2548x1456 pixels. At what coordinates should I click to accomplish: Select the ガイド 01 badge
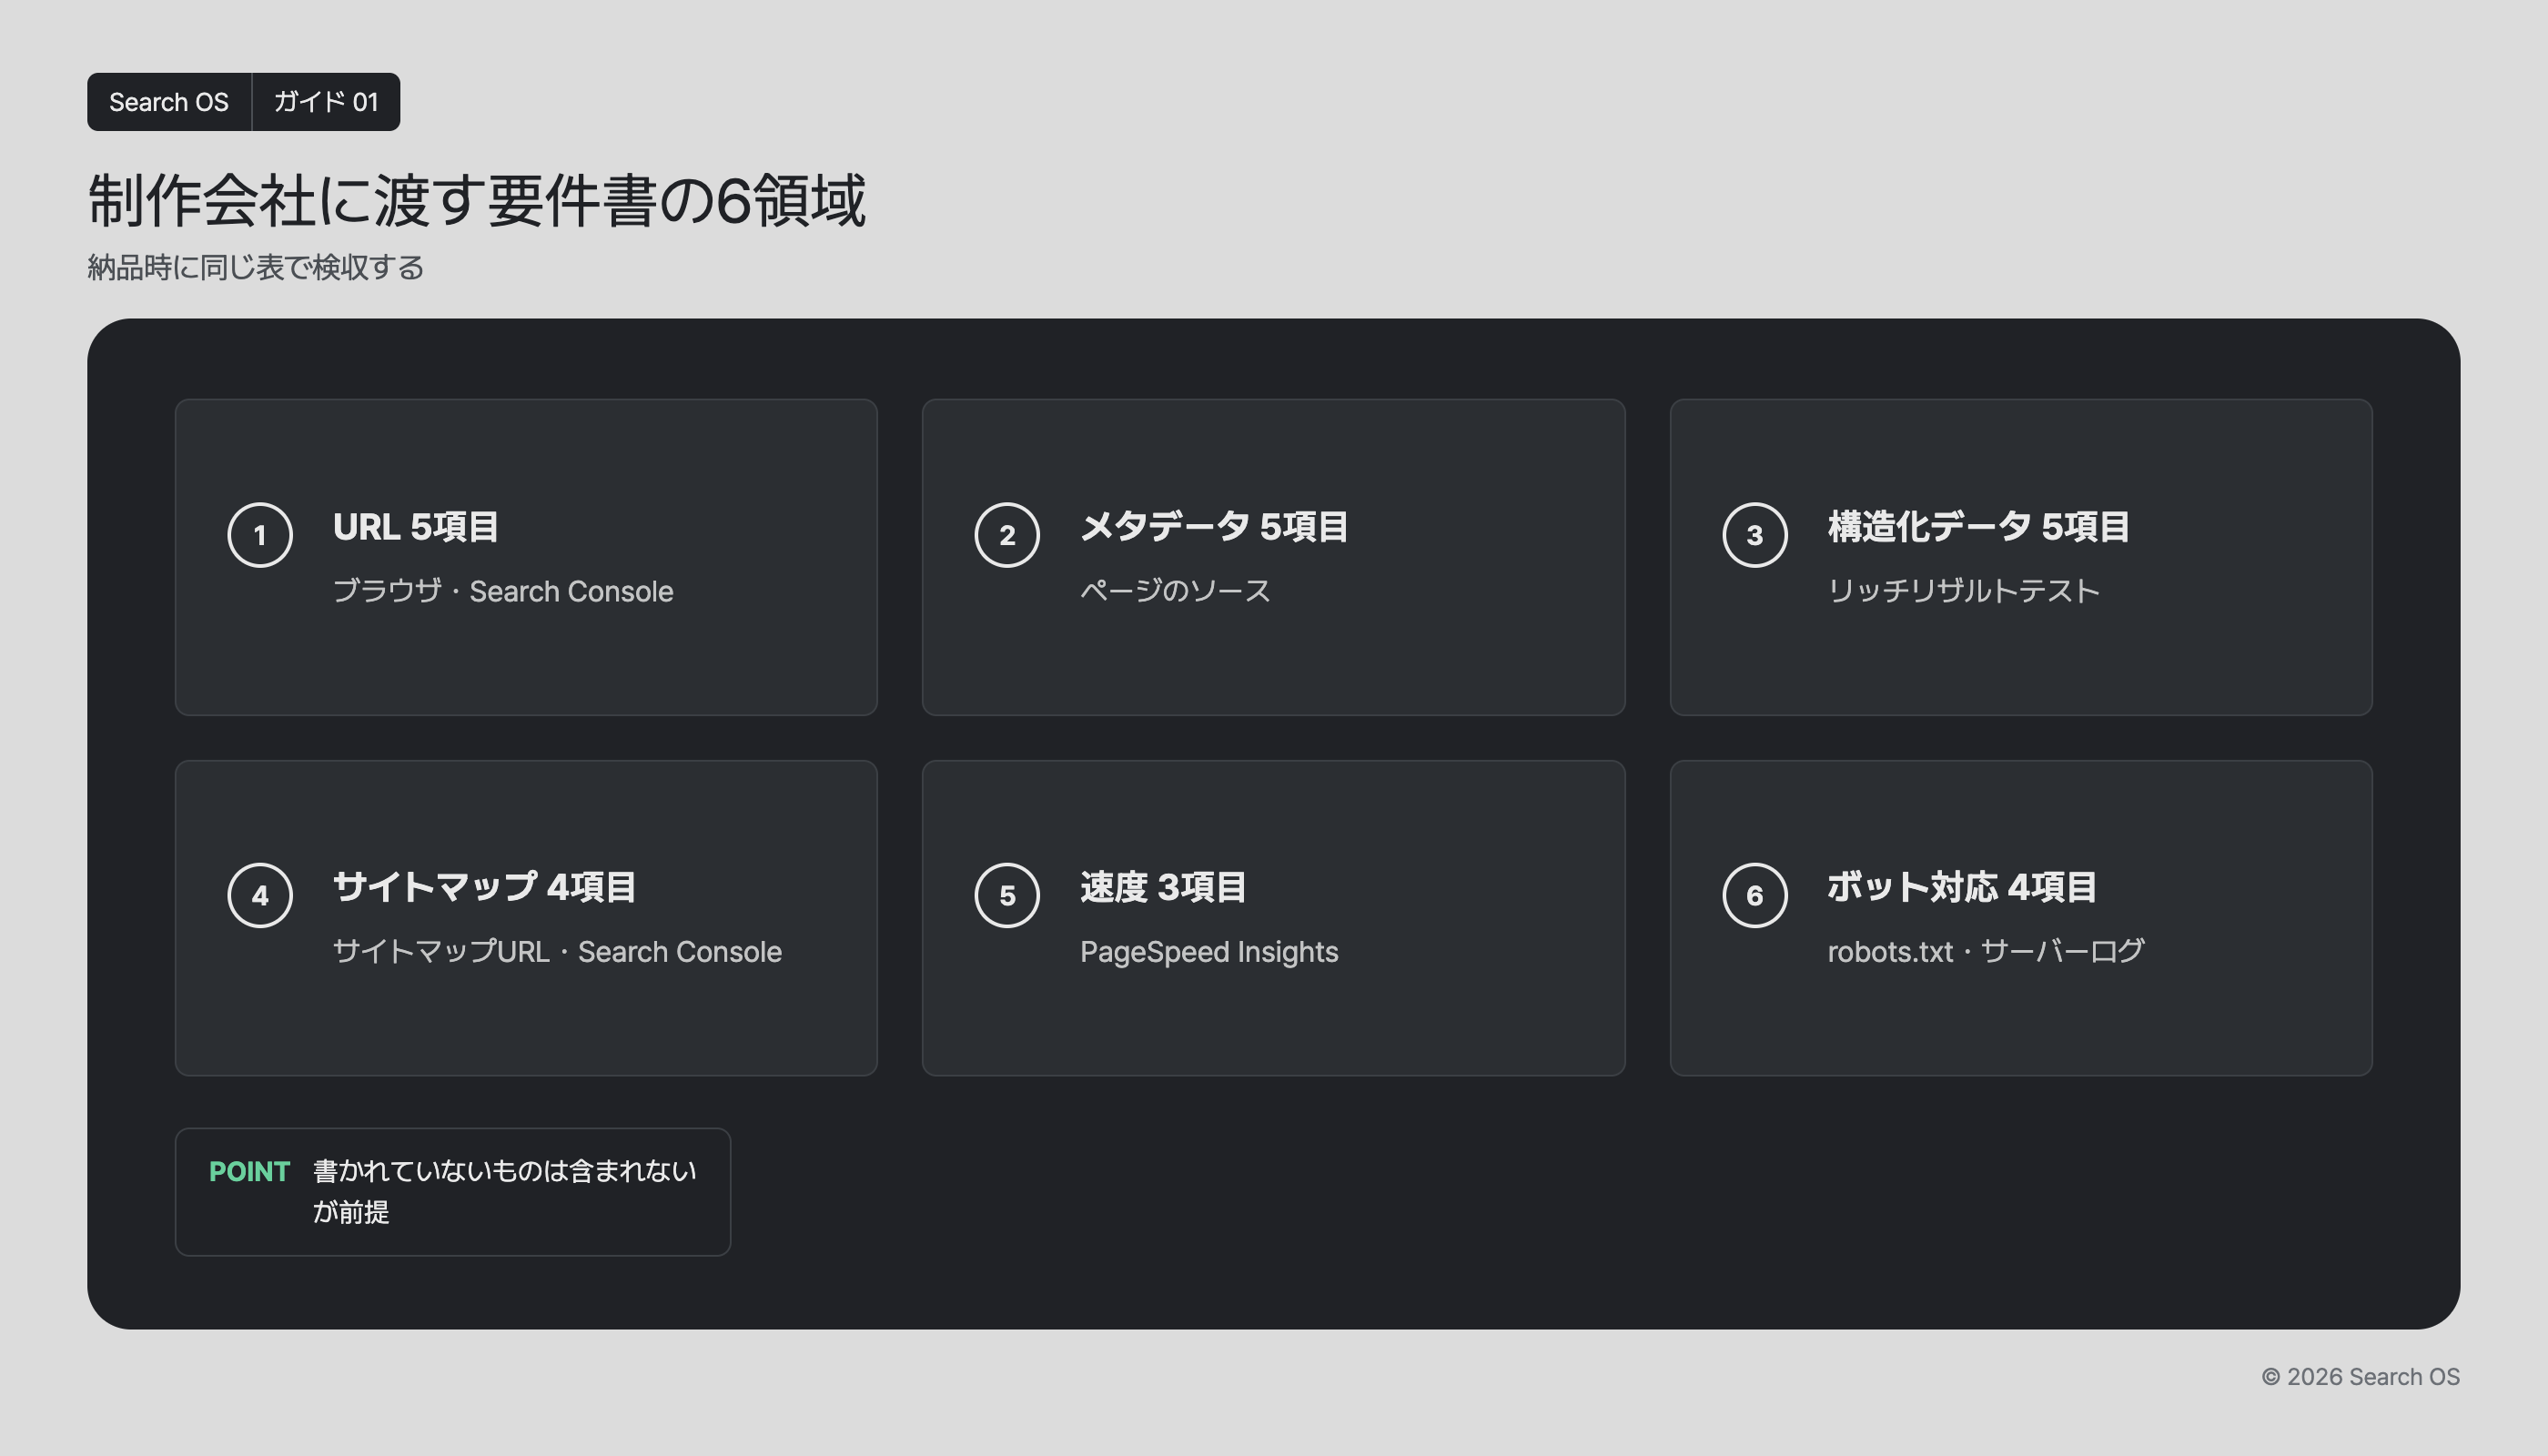326,102
